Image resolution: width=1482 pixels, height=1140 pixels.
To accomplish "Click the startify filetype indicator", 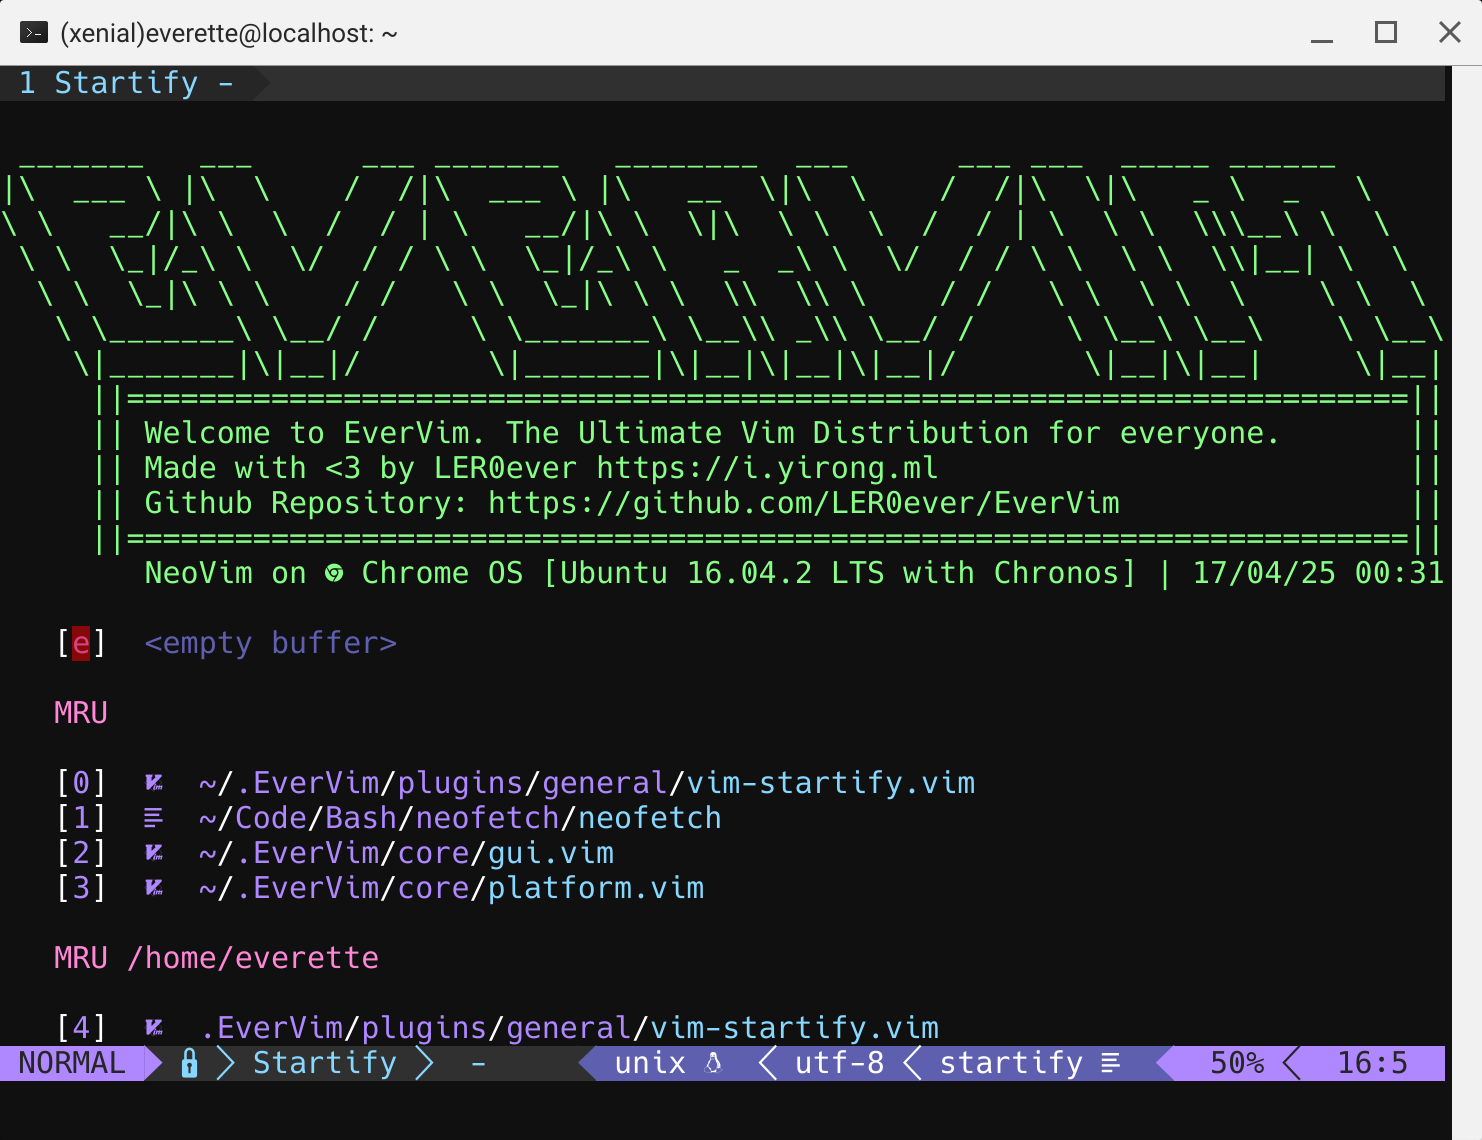I will click(1011, 1063).
